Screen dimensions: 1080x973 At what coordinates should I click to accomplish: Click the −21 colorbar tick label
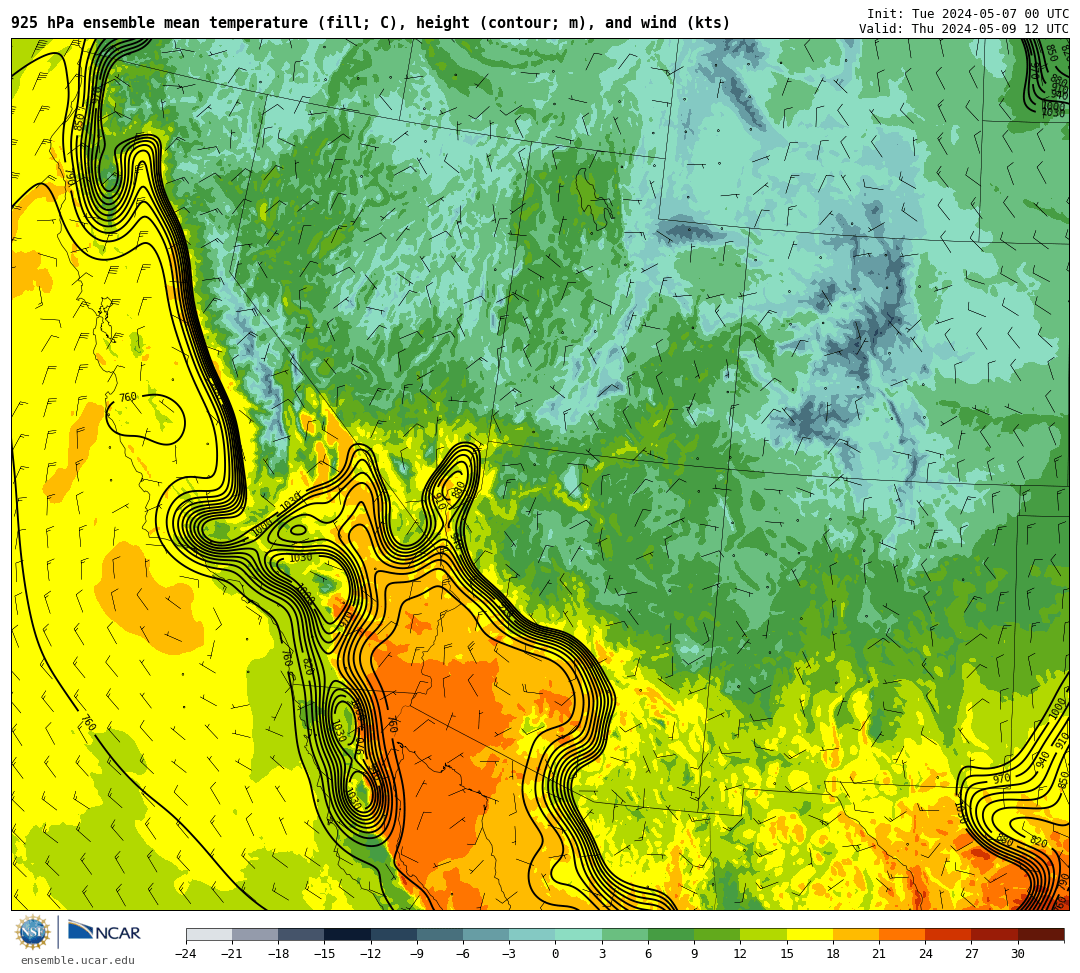pos(232,954)
